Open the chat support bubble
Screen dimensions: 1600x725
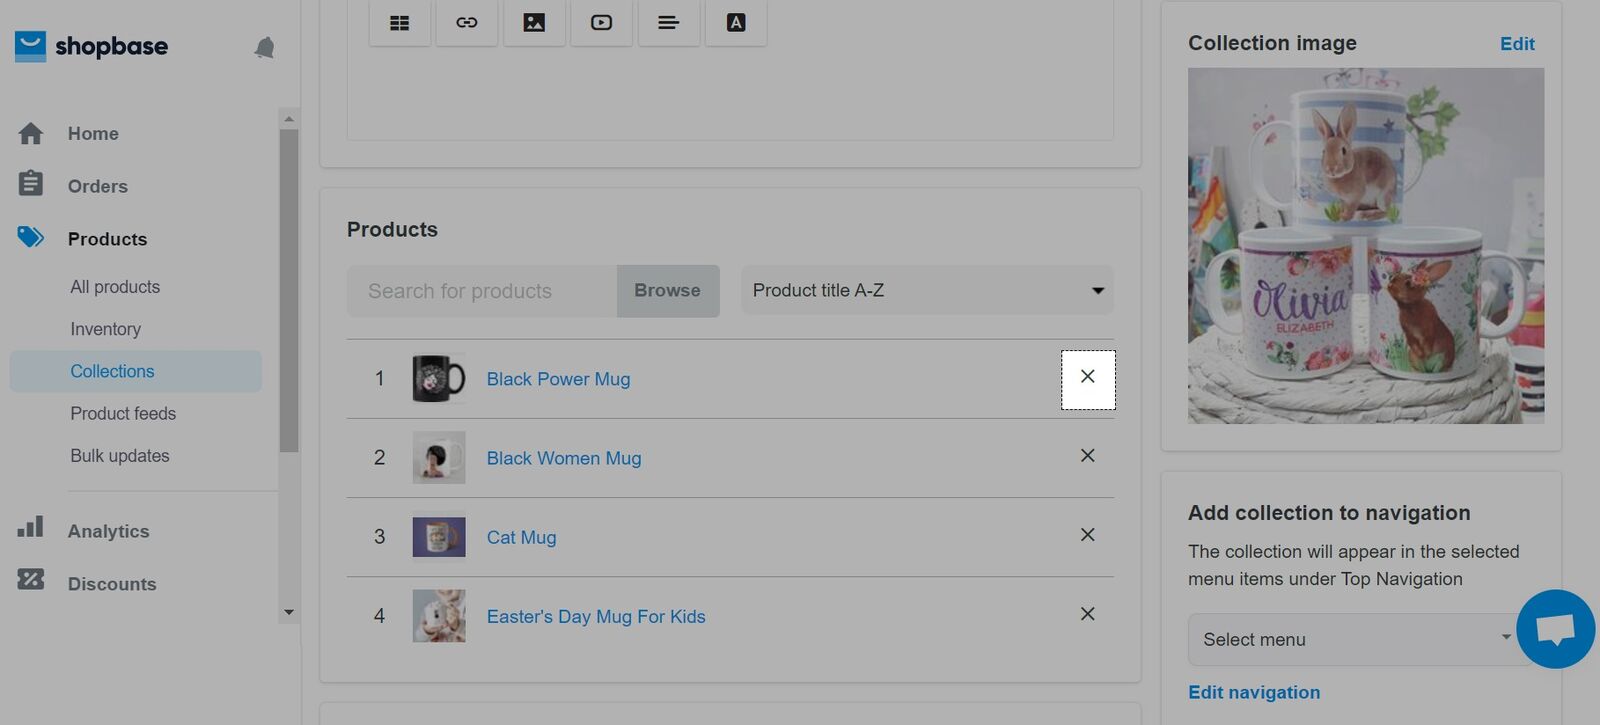point(1555,629)
